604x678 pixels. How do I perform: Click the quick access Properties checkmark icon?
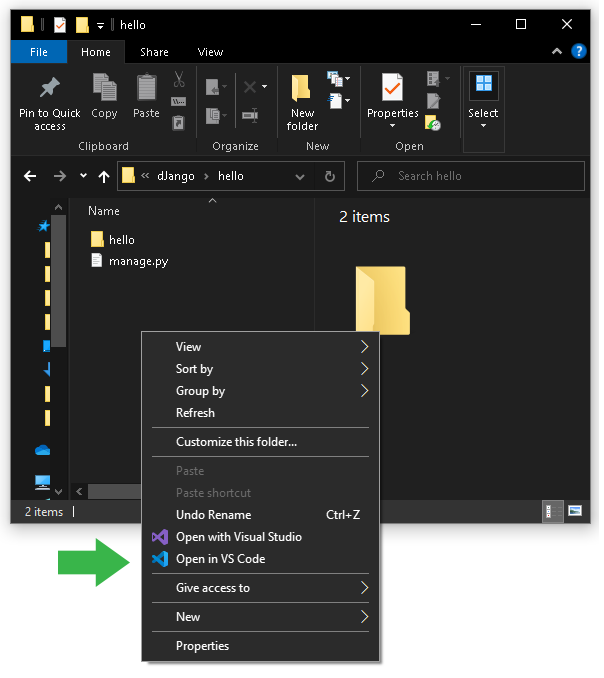[x=60, y=26]
